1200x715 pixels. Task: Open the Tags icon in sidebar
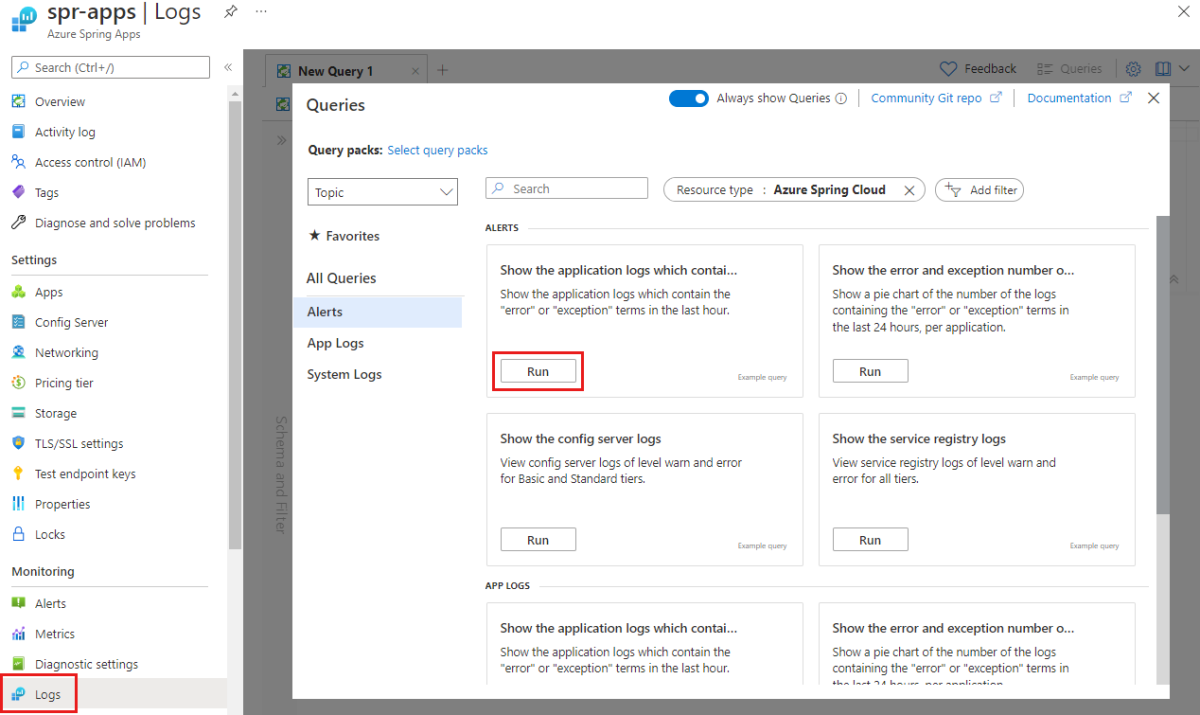(x=18, y=192)
